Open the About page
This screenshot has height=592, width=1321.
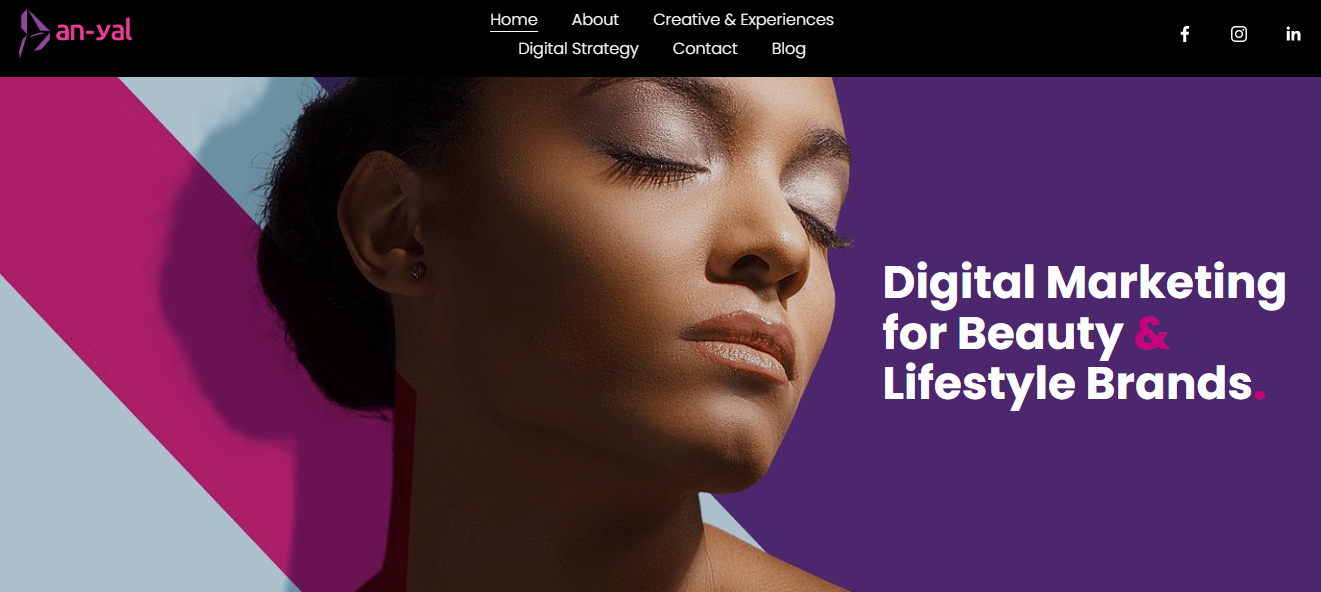pos(595,20)
